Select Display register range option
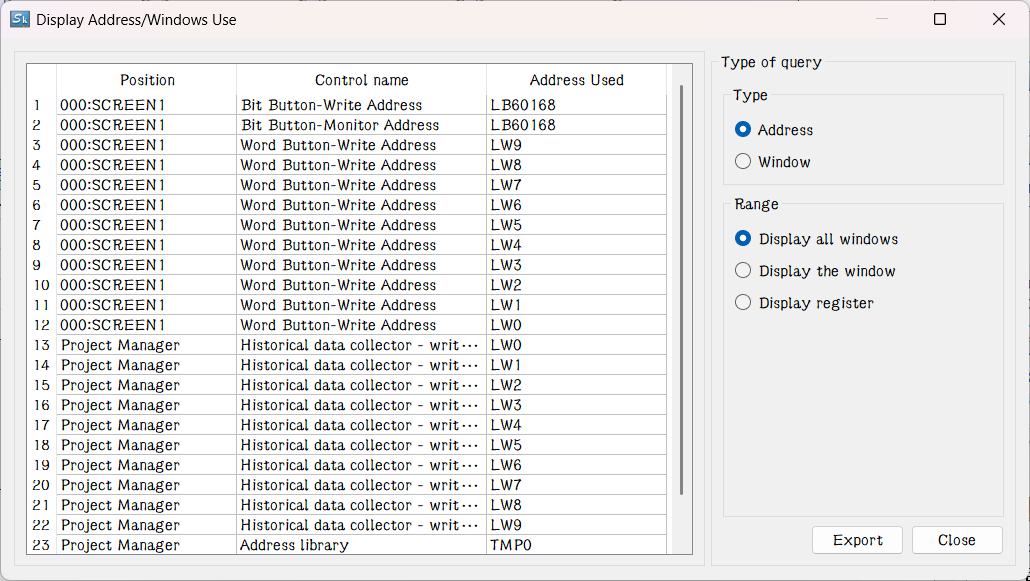The height and width of the screenshot is (581, 1030). 743,303
